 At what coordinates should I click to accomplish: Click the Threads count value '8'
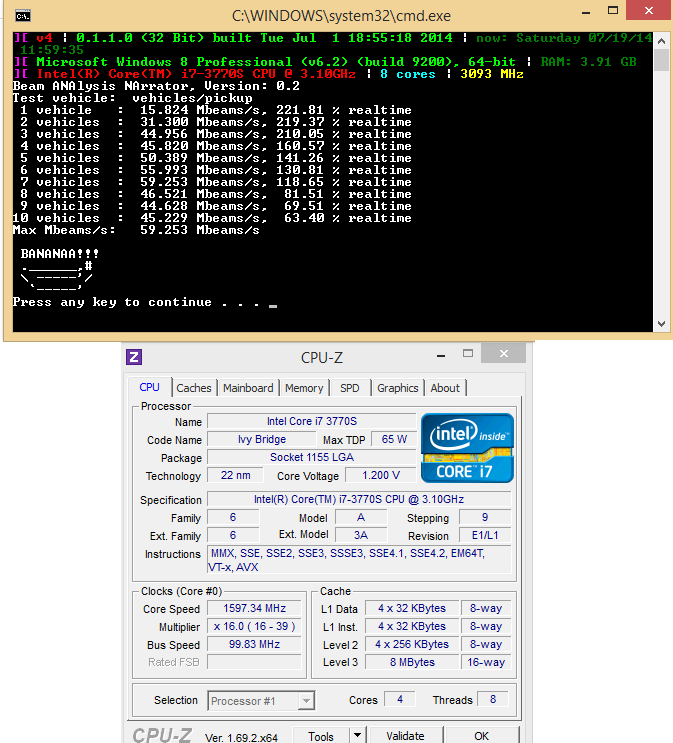click(493, 699)
